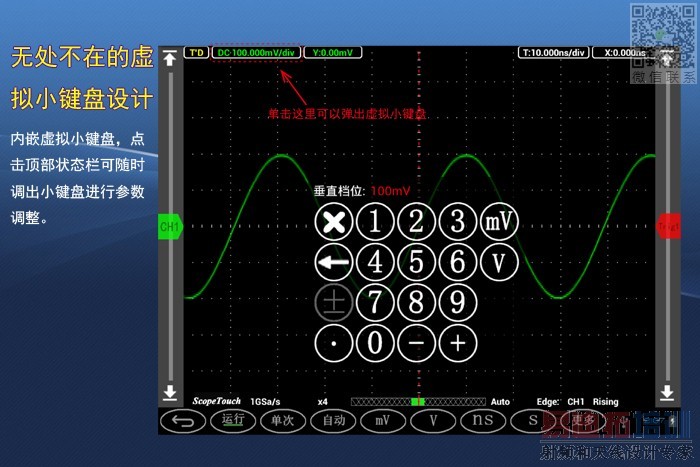This screenshot has height=467, width=700.
Task: Click the 100mV value in keypad header
Action: pos(390,191)
